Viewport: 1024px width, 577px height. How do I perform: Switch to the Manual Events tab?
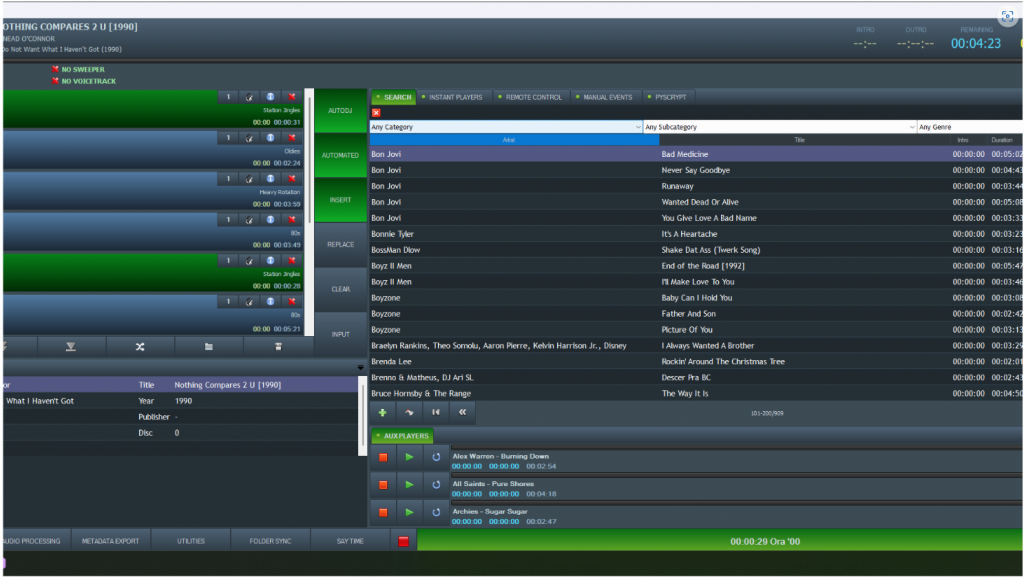pyautogui.click(x=604, y=97)
